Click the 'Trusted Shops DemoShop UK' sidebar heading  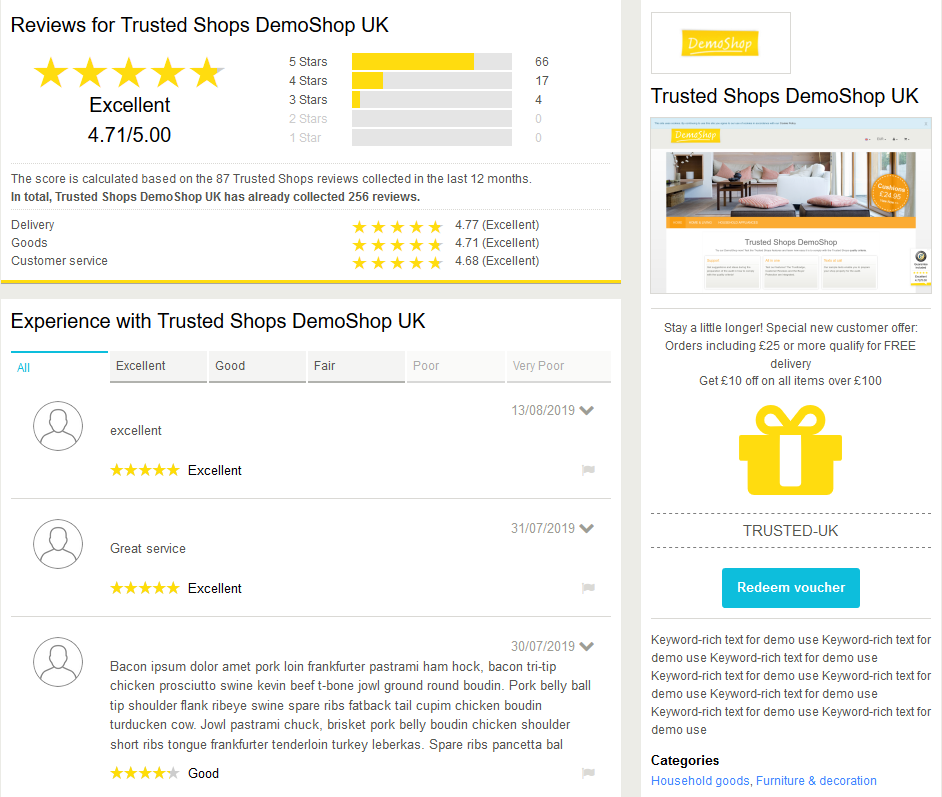coord(785,96)
